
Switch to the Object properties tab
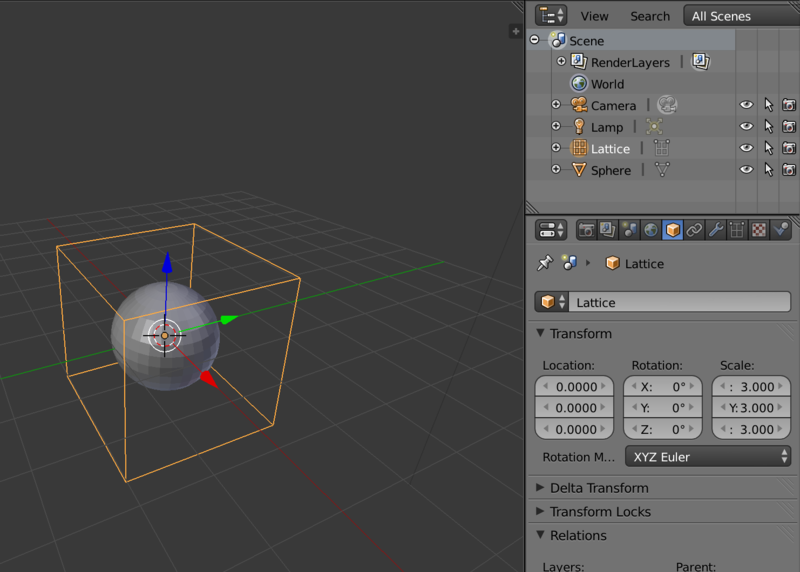tap(672, 230)
